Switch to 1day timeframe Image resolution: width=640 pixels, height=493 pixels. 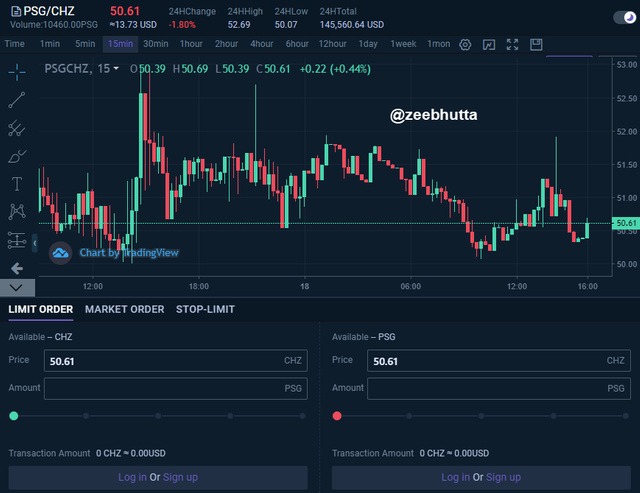tap(368, 44)
